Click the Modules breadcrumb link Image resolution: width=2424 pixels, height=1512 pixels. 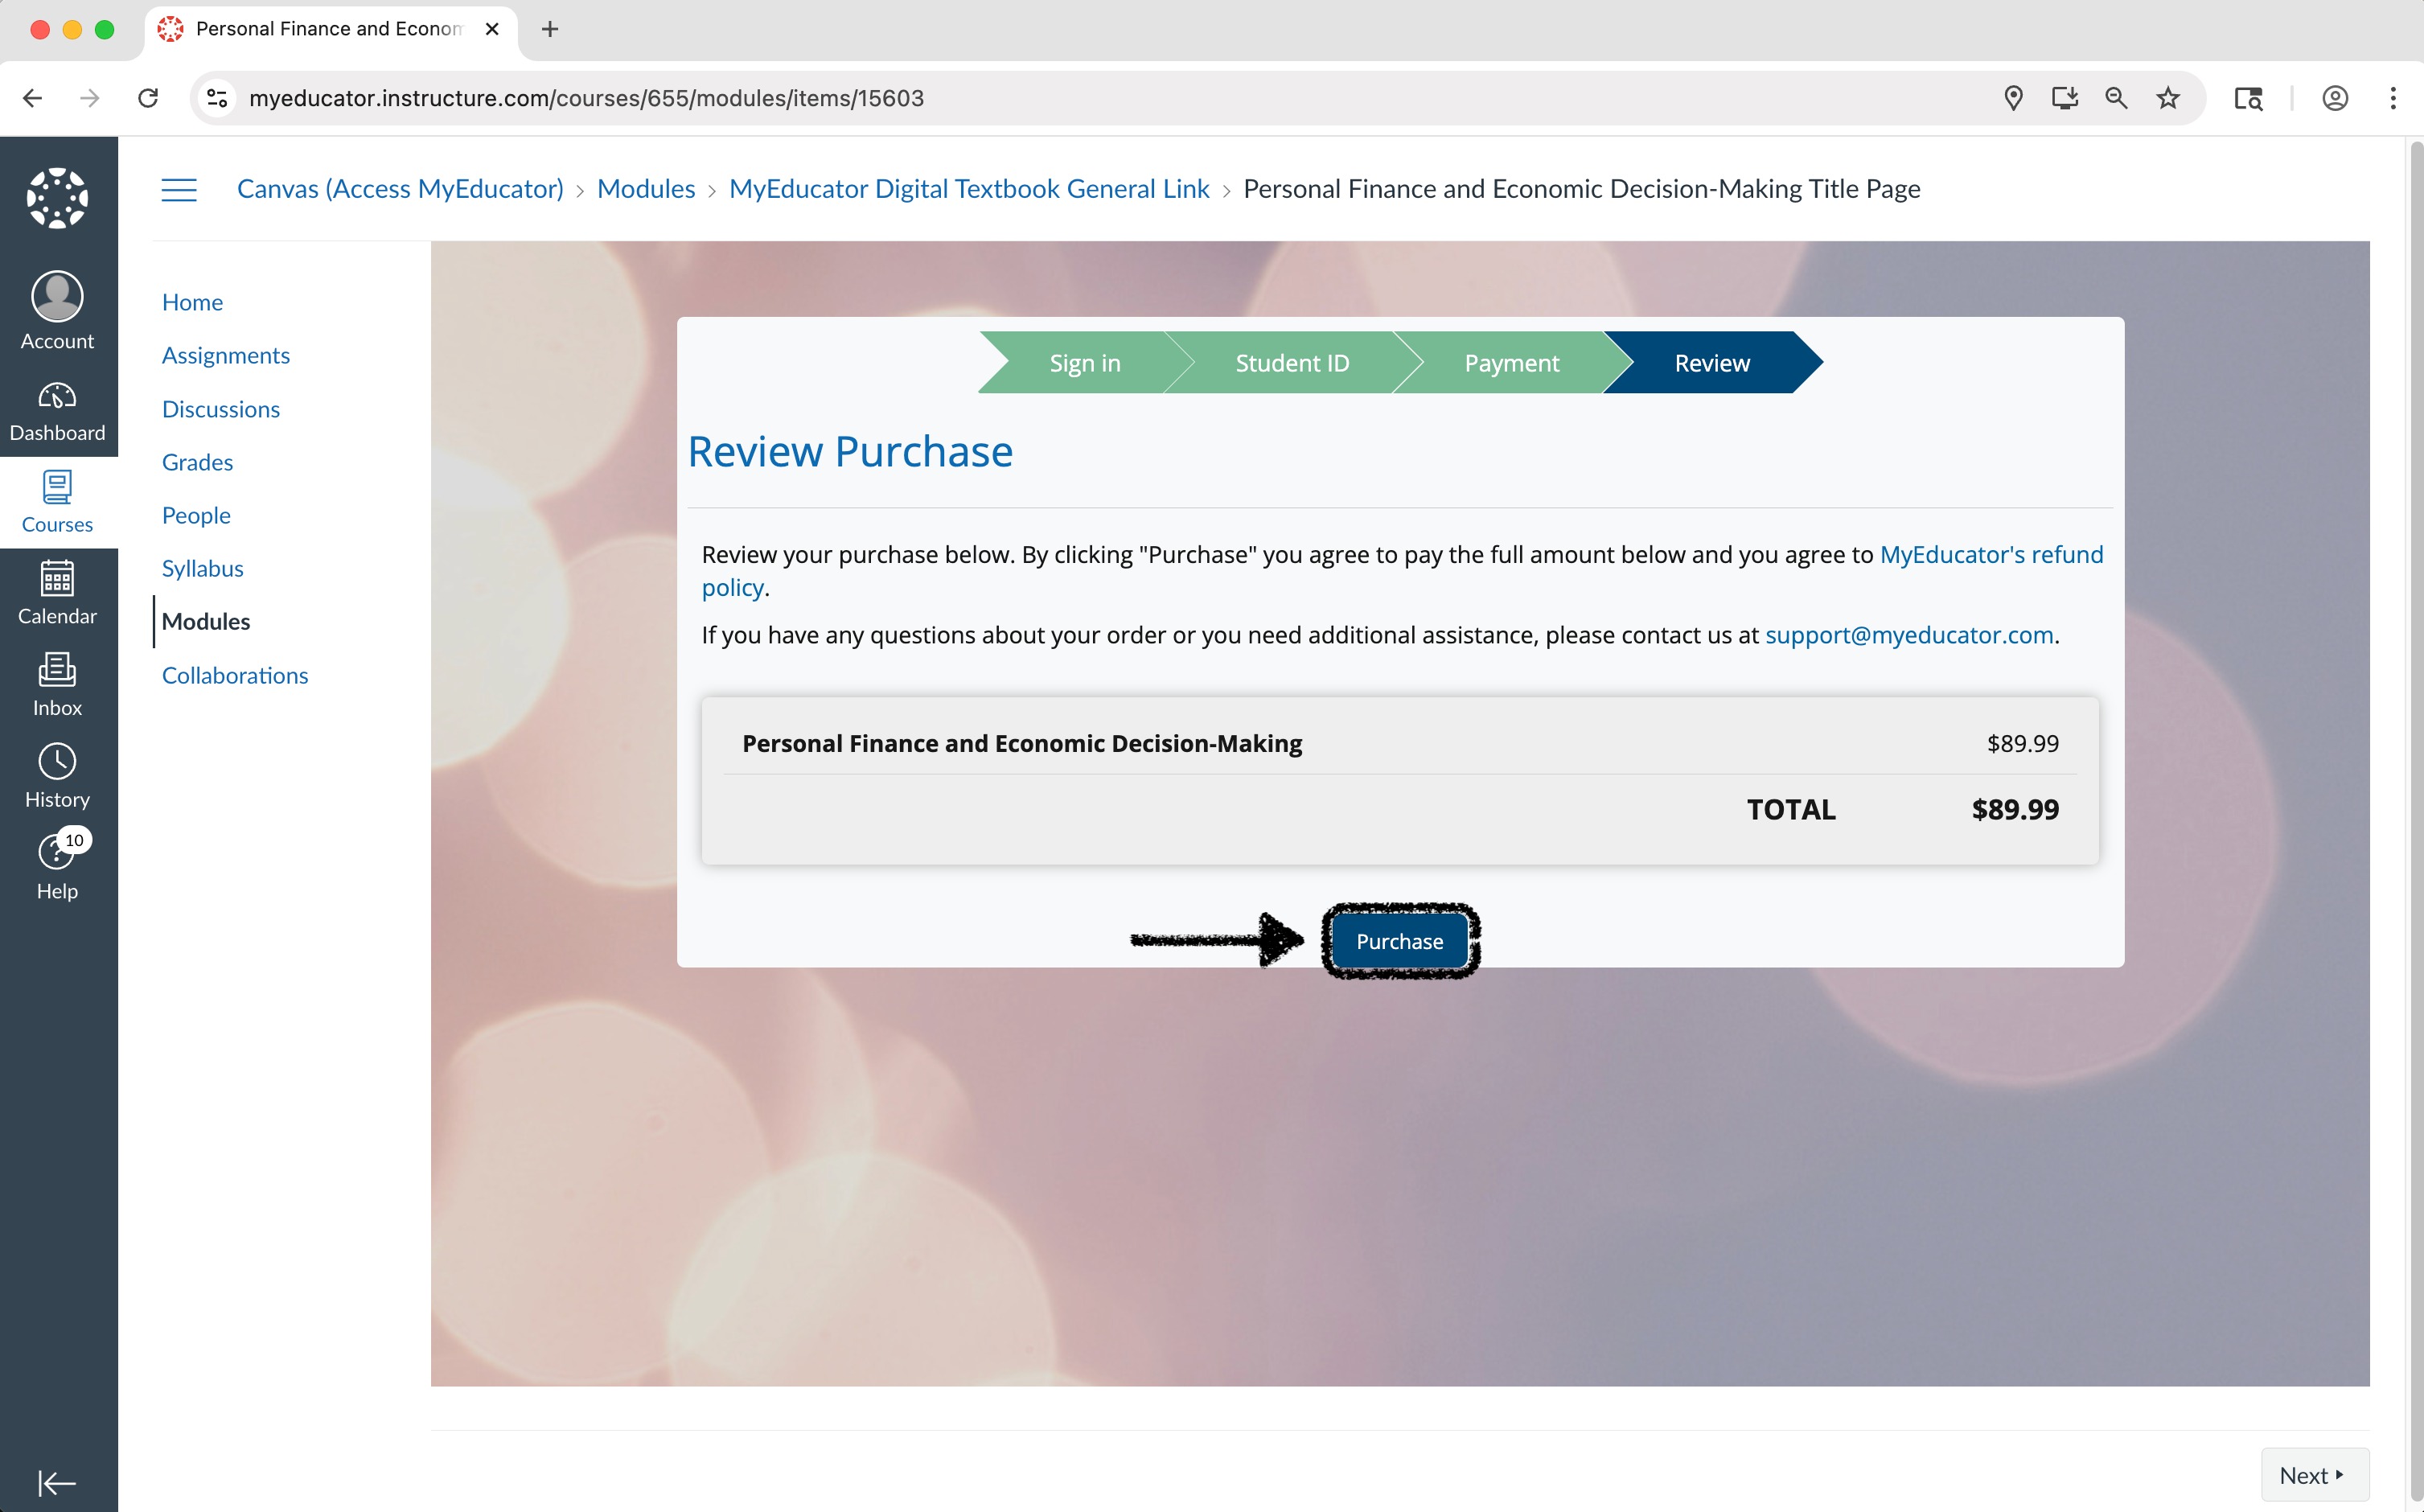coord(646,189)
